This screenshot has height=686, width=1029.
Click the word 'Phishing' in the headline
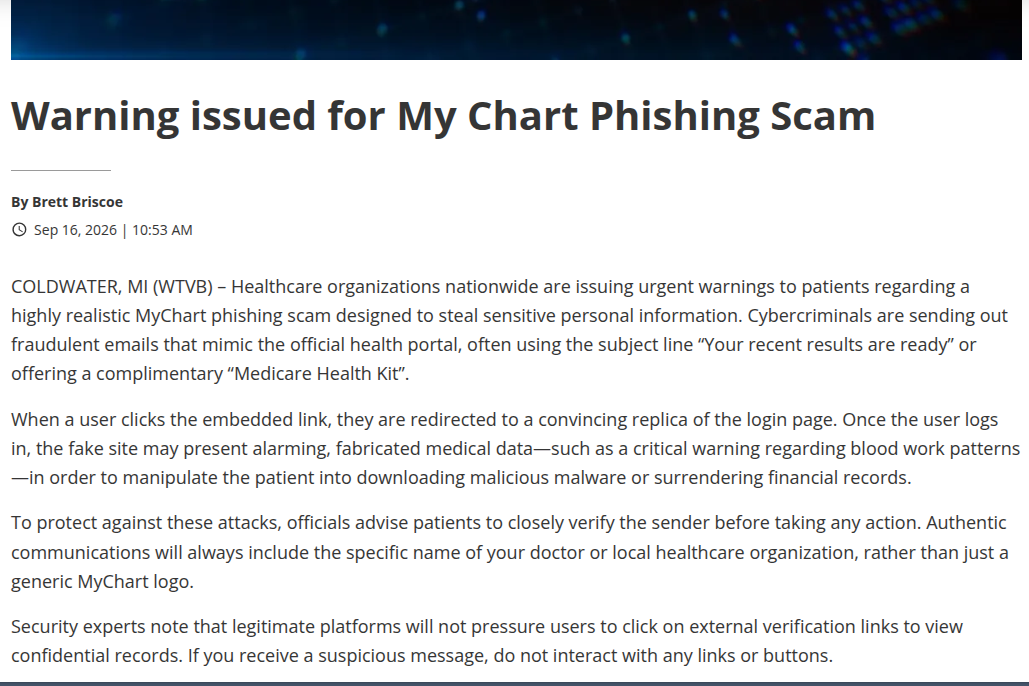(675, 116)
